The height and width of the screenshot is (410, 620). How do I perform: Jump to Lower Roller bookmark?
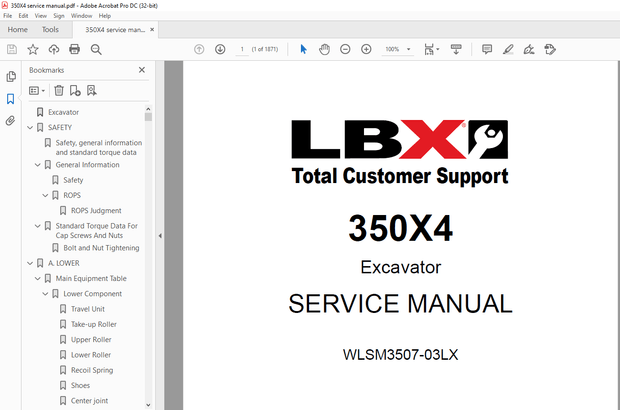pyautogui.click(x=91, y=355)
